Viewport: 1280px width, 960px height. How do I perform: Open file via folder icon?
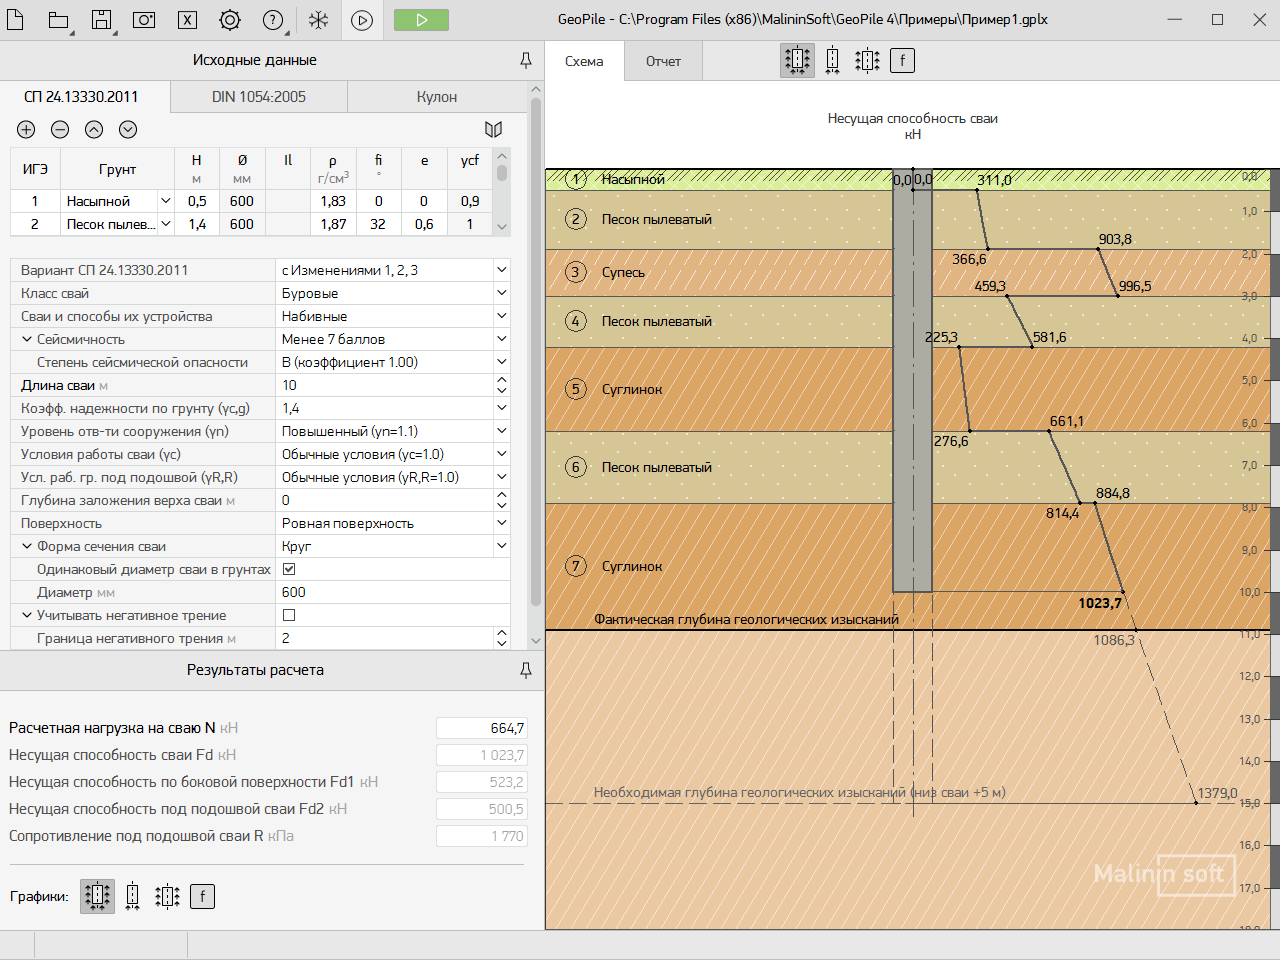pos(59,20)
